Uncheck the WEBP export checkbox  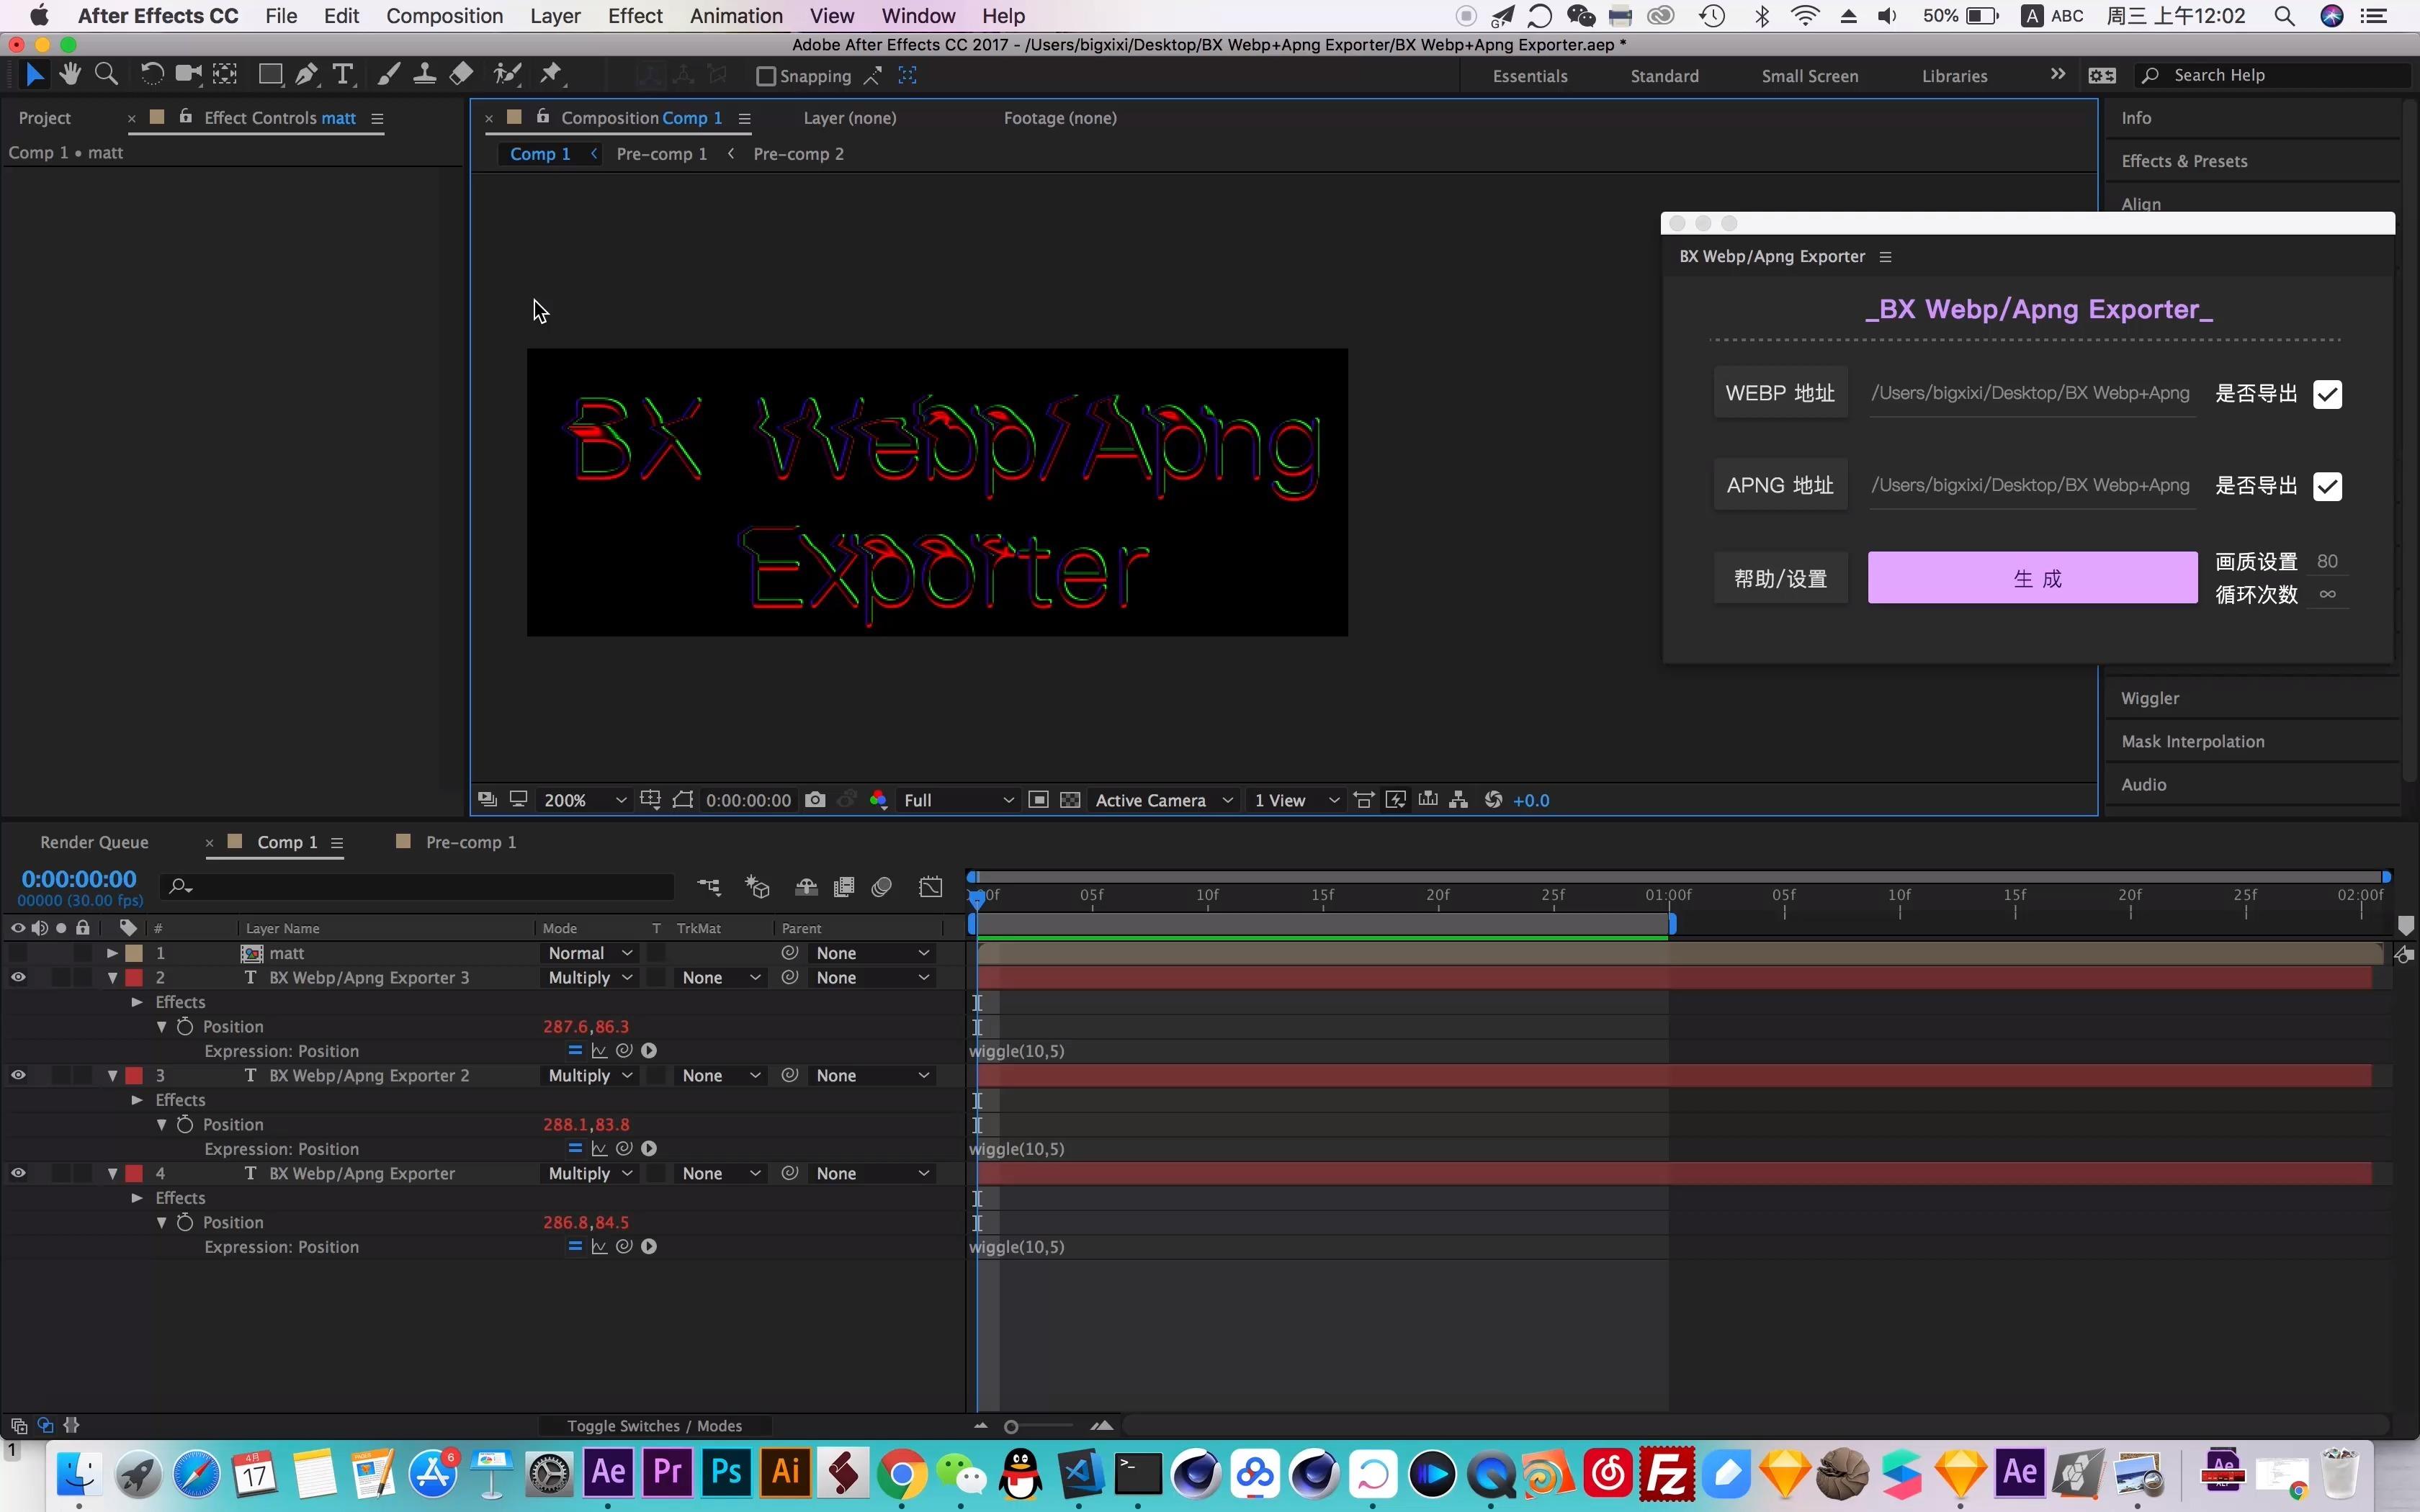tap(2327, 394)
